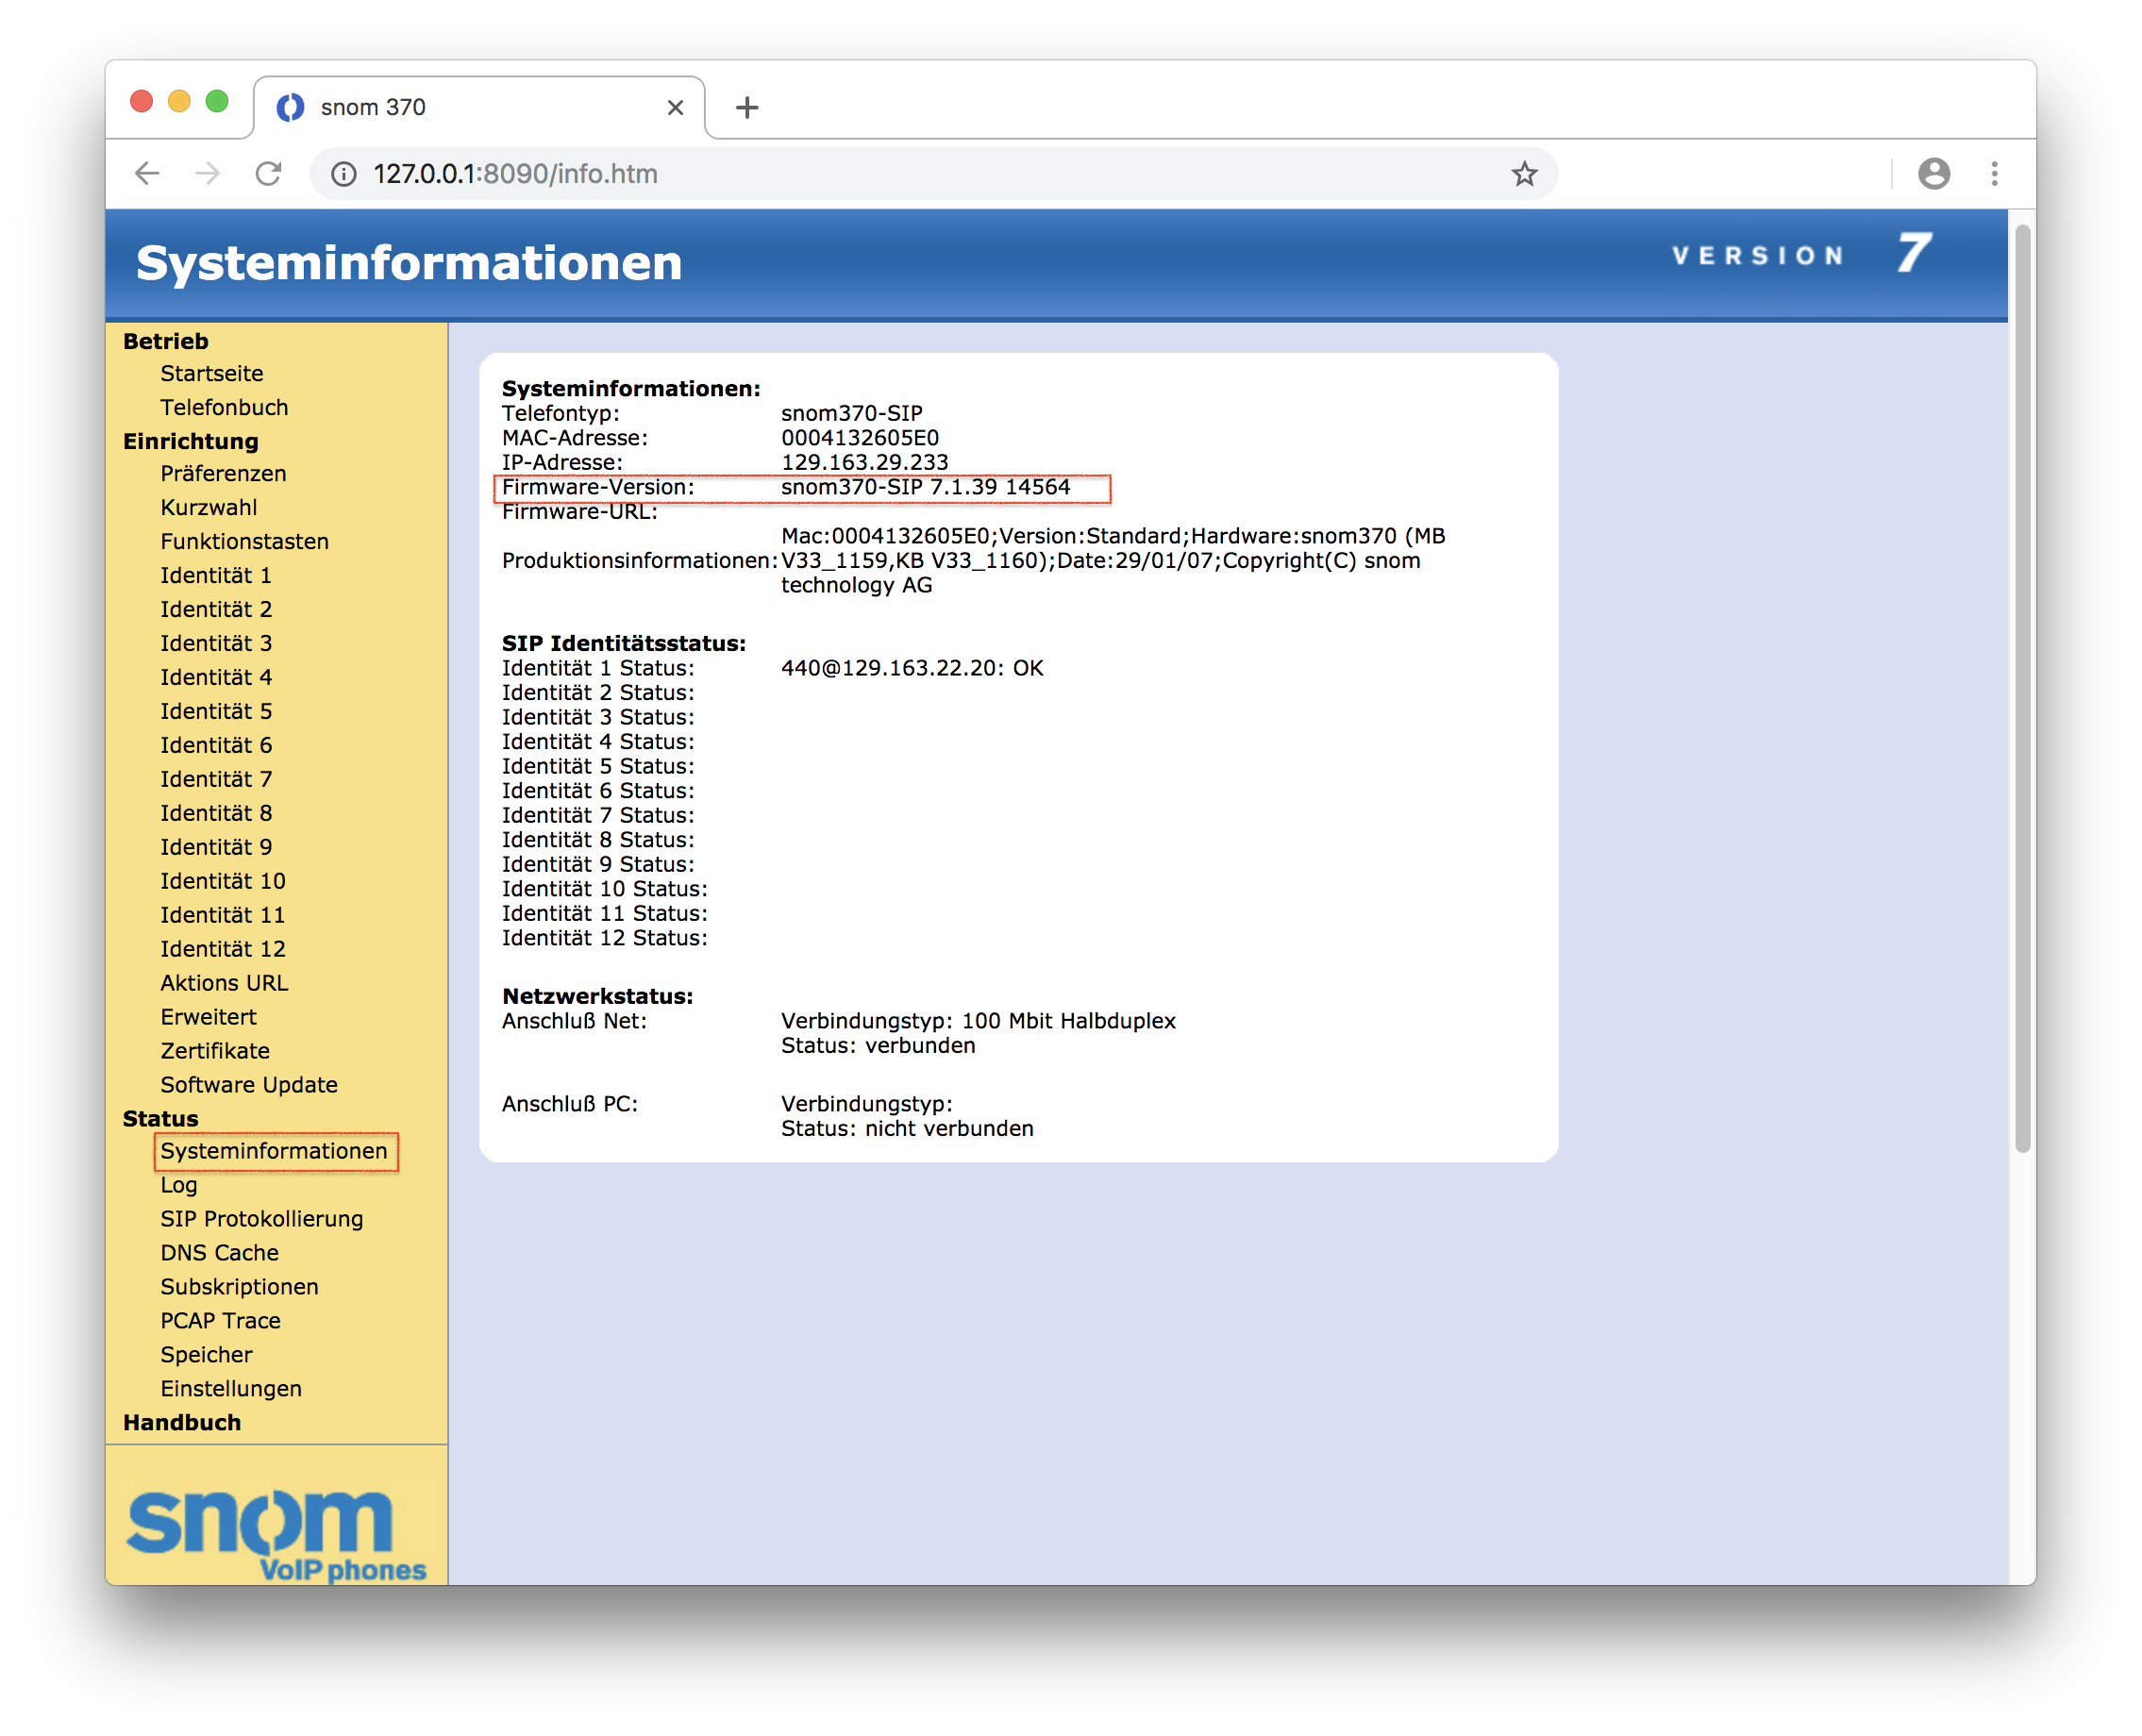Click the browser back navigation arrow

coord(147,173)
